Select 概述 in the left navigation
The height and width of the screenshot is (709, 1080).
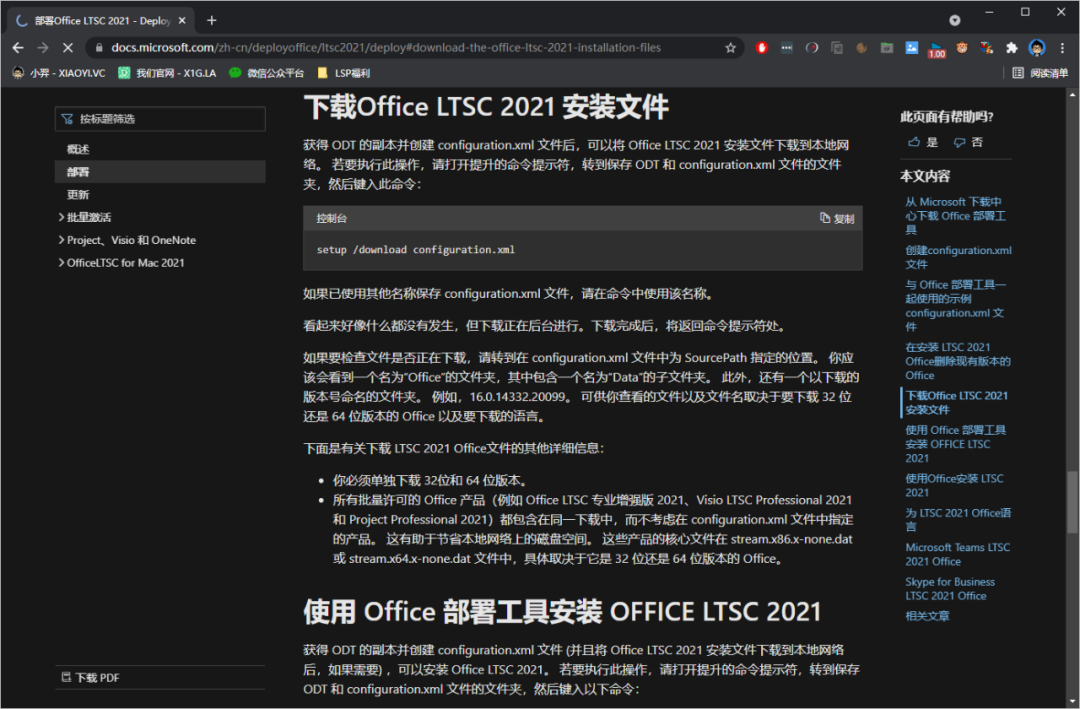[x=78, y=149]
